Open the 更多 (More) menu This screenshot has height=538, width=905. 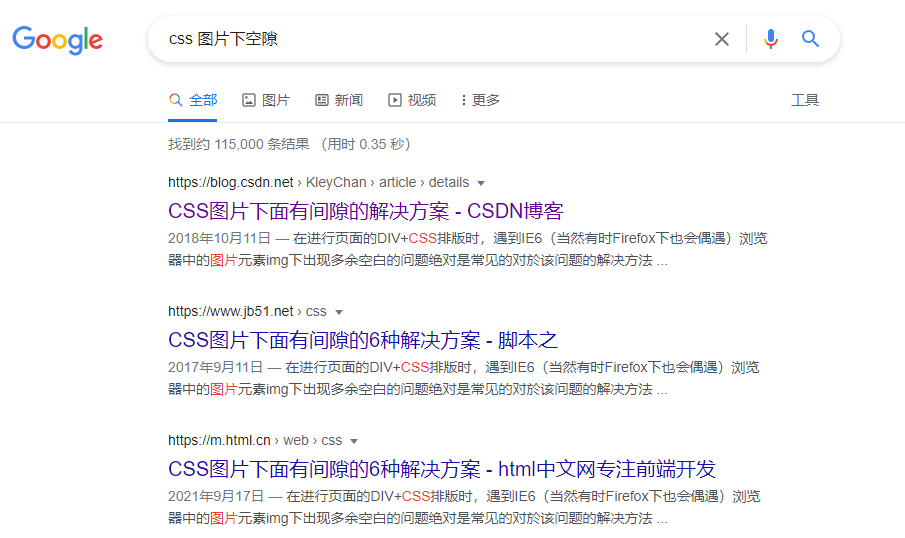(x=480, y=100)
